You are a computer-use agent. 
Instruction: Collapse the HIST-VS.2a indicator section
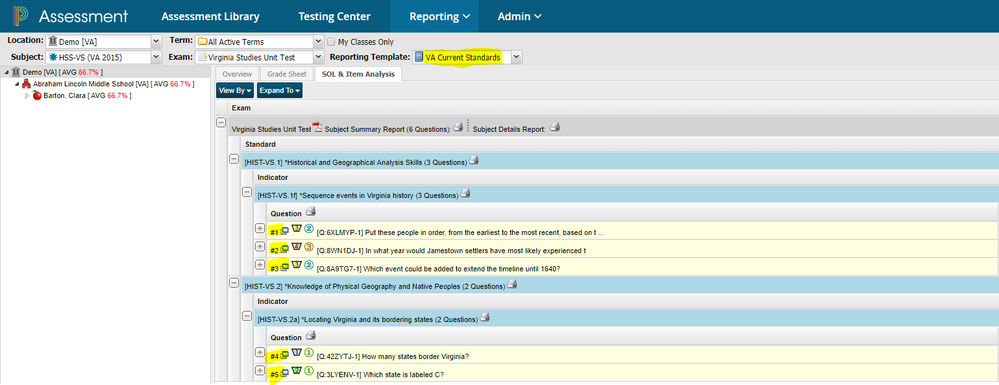pos(247,316)
